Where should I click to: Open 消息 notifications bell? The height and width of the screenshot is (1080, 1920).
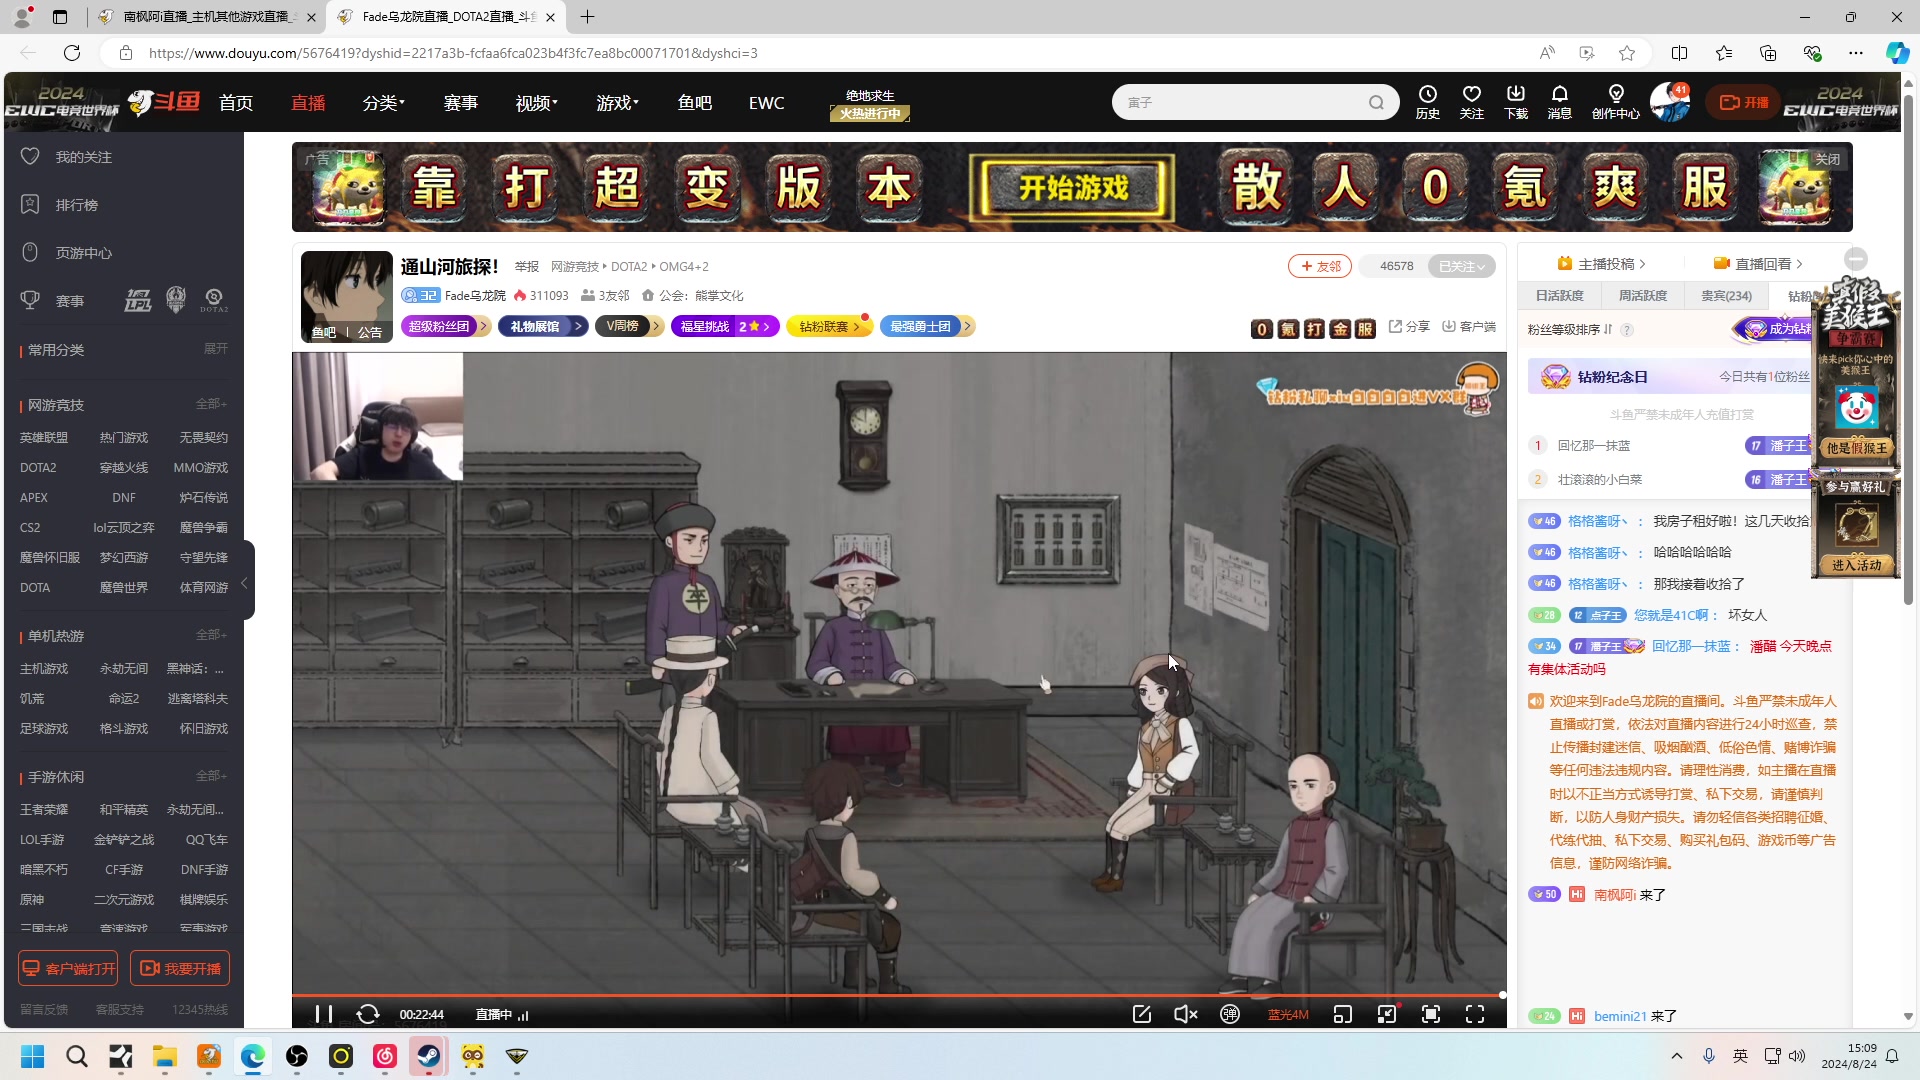tap(1560, 102)
